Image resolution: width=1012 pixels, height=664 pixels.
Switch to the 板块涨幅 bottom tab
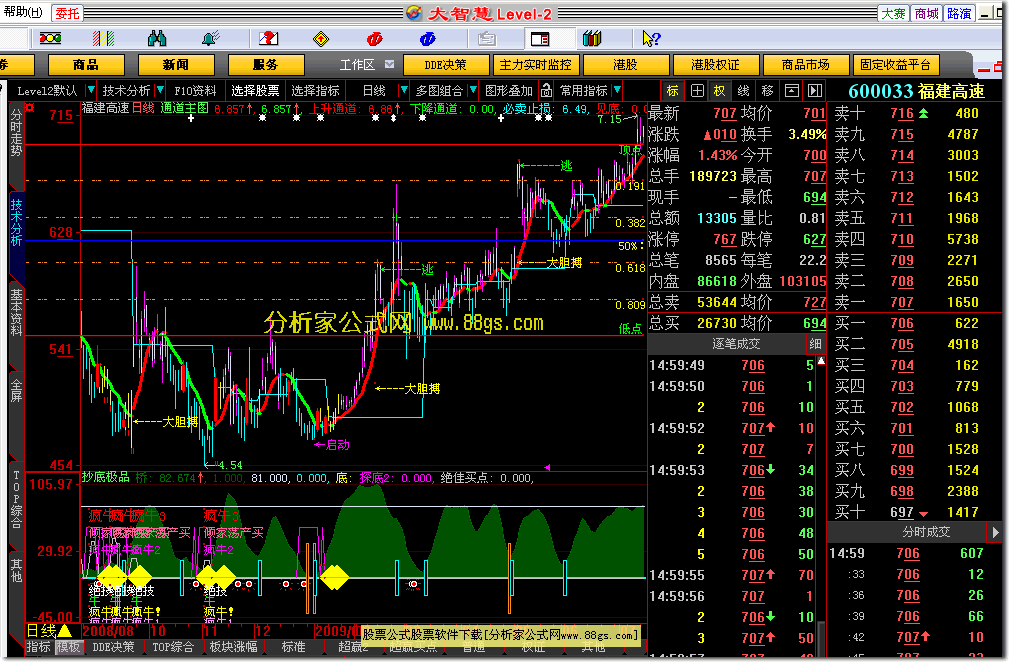233,647
